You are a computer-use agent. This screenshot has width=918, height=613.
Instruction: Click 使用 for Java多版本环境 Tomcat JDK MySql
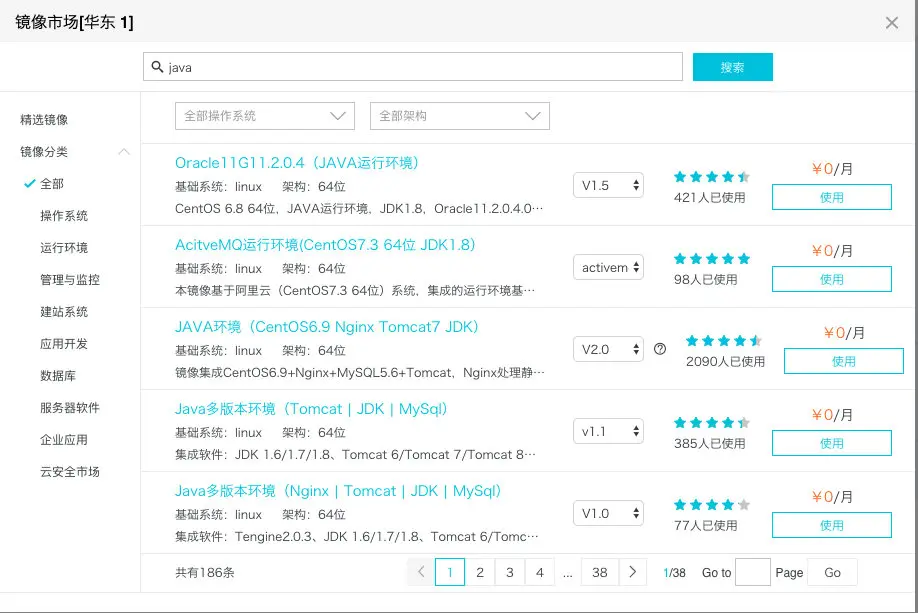click(x=831, y=443)
